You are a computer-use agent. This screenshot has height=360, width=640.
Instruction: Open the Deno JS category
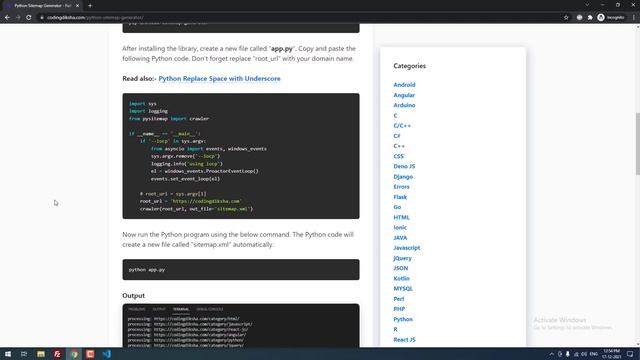point(404,167)
